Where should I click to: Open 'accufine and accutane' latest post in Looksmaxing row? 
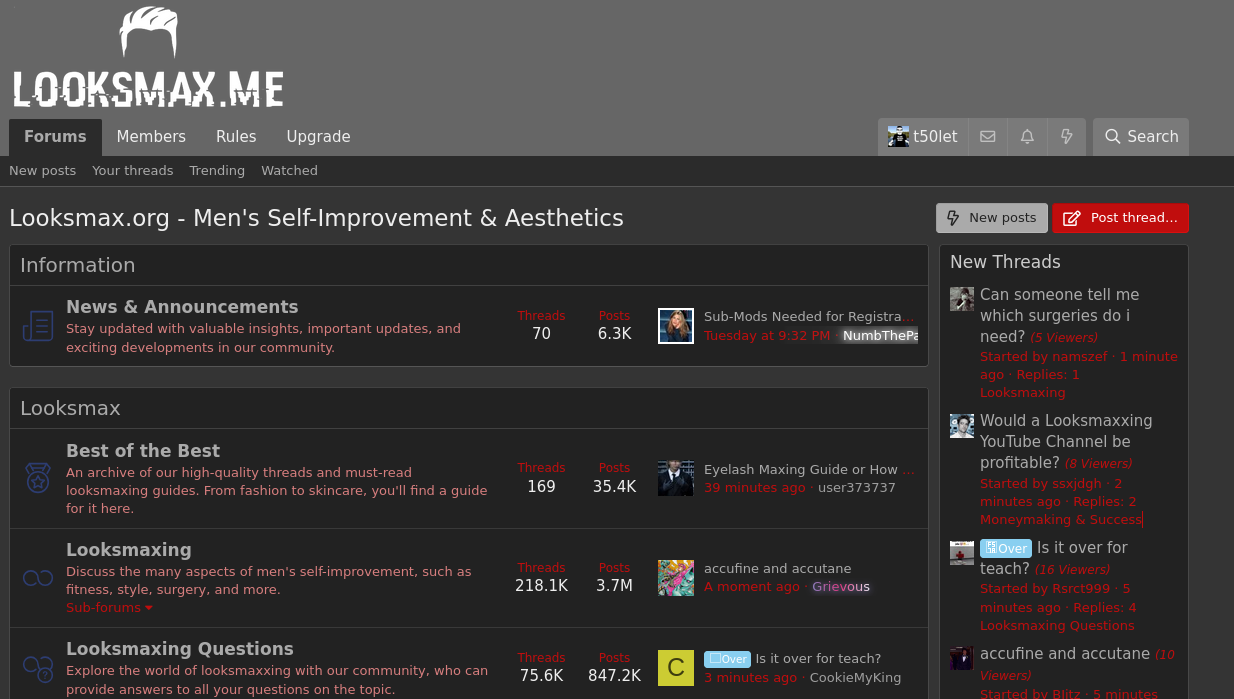(778, 568)
